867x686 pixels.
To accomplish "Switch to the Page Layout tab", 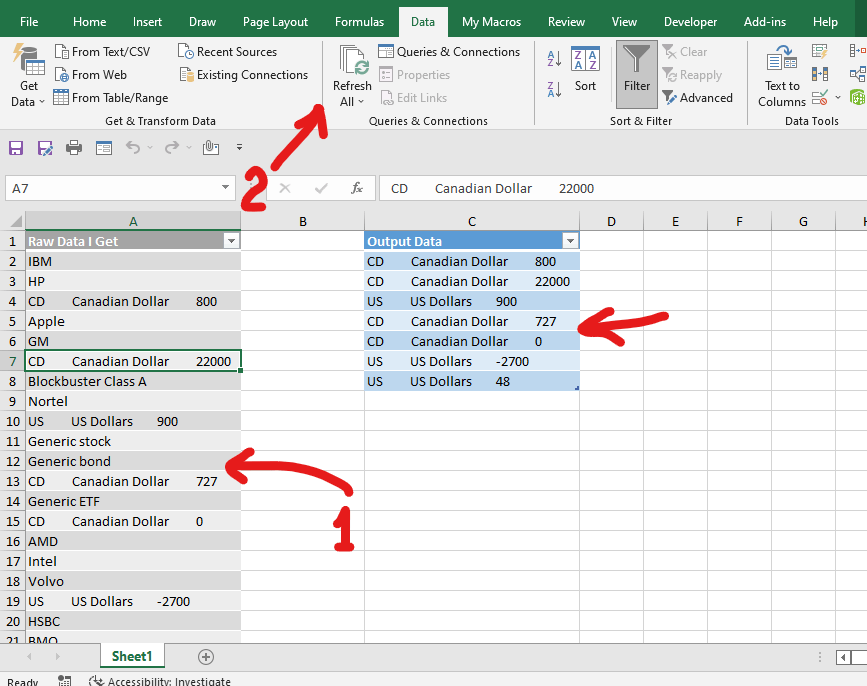I will point(275,22).
